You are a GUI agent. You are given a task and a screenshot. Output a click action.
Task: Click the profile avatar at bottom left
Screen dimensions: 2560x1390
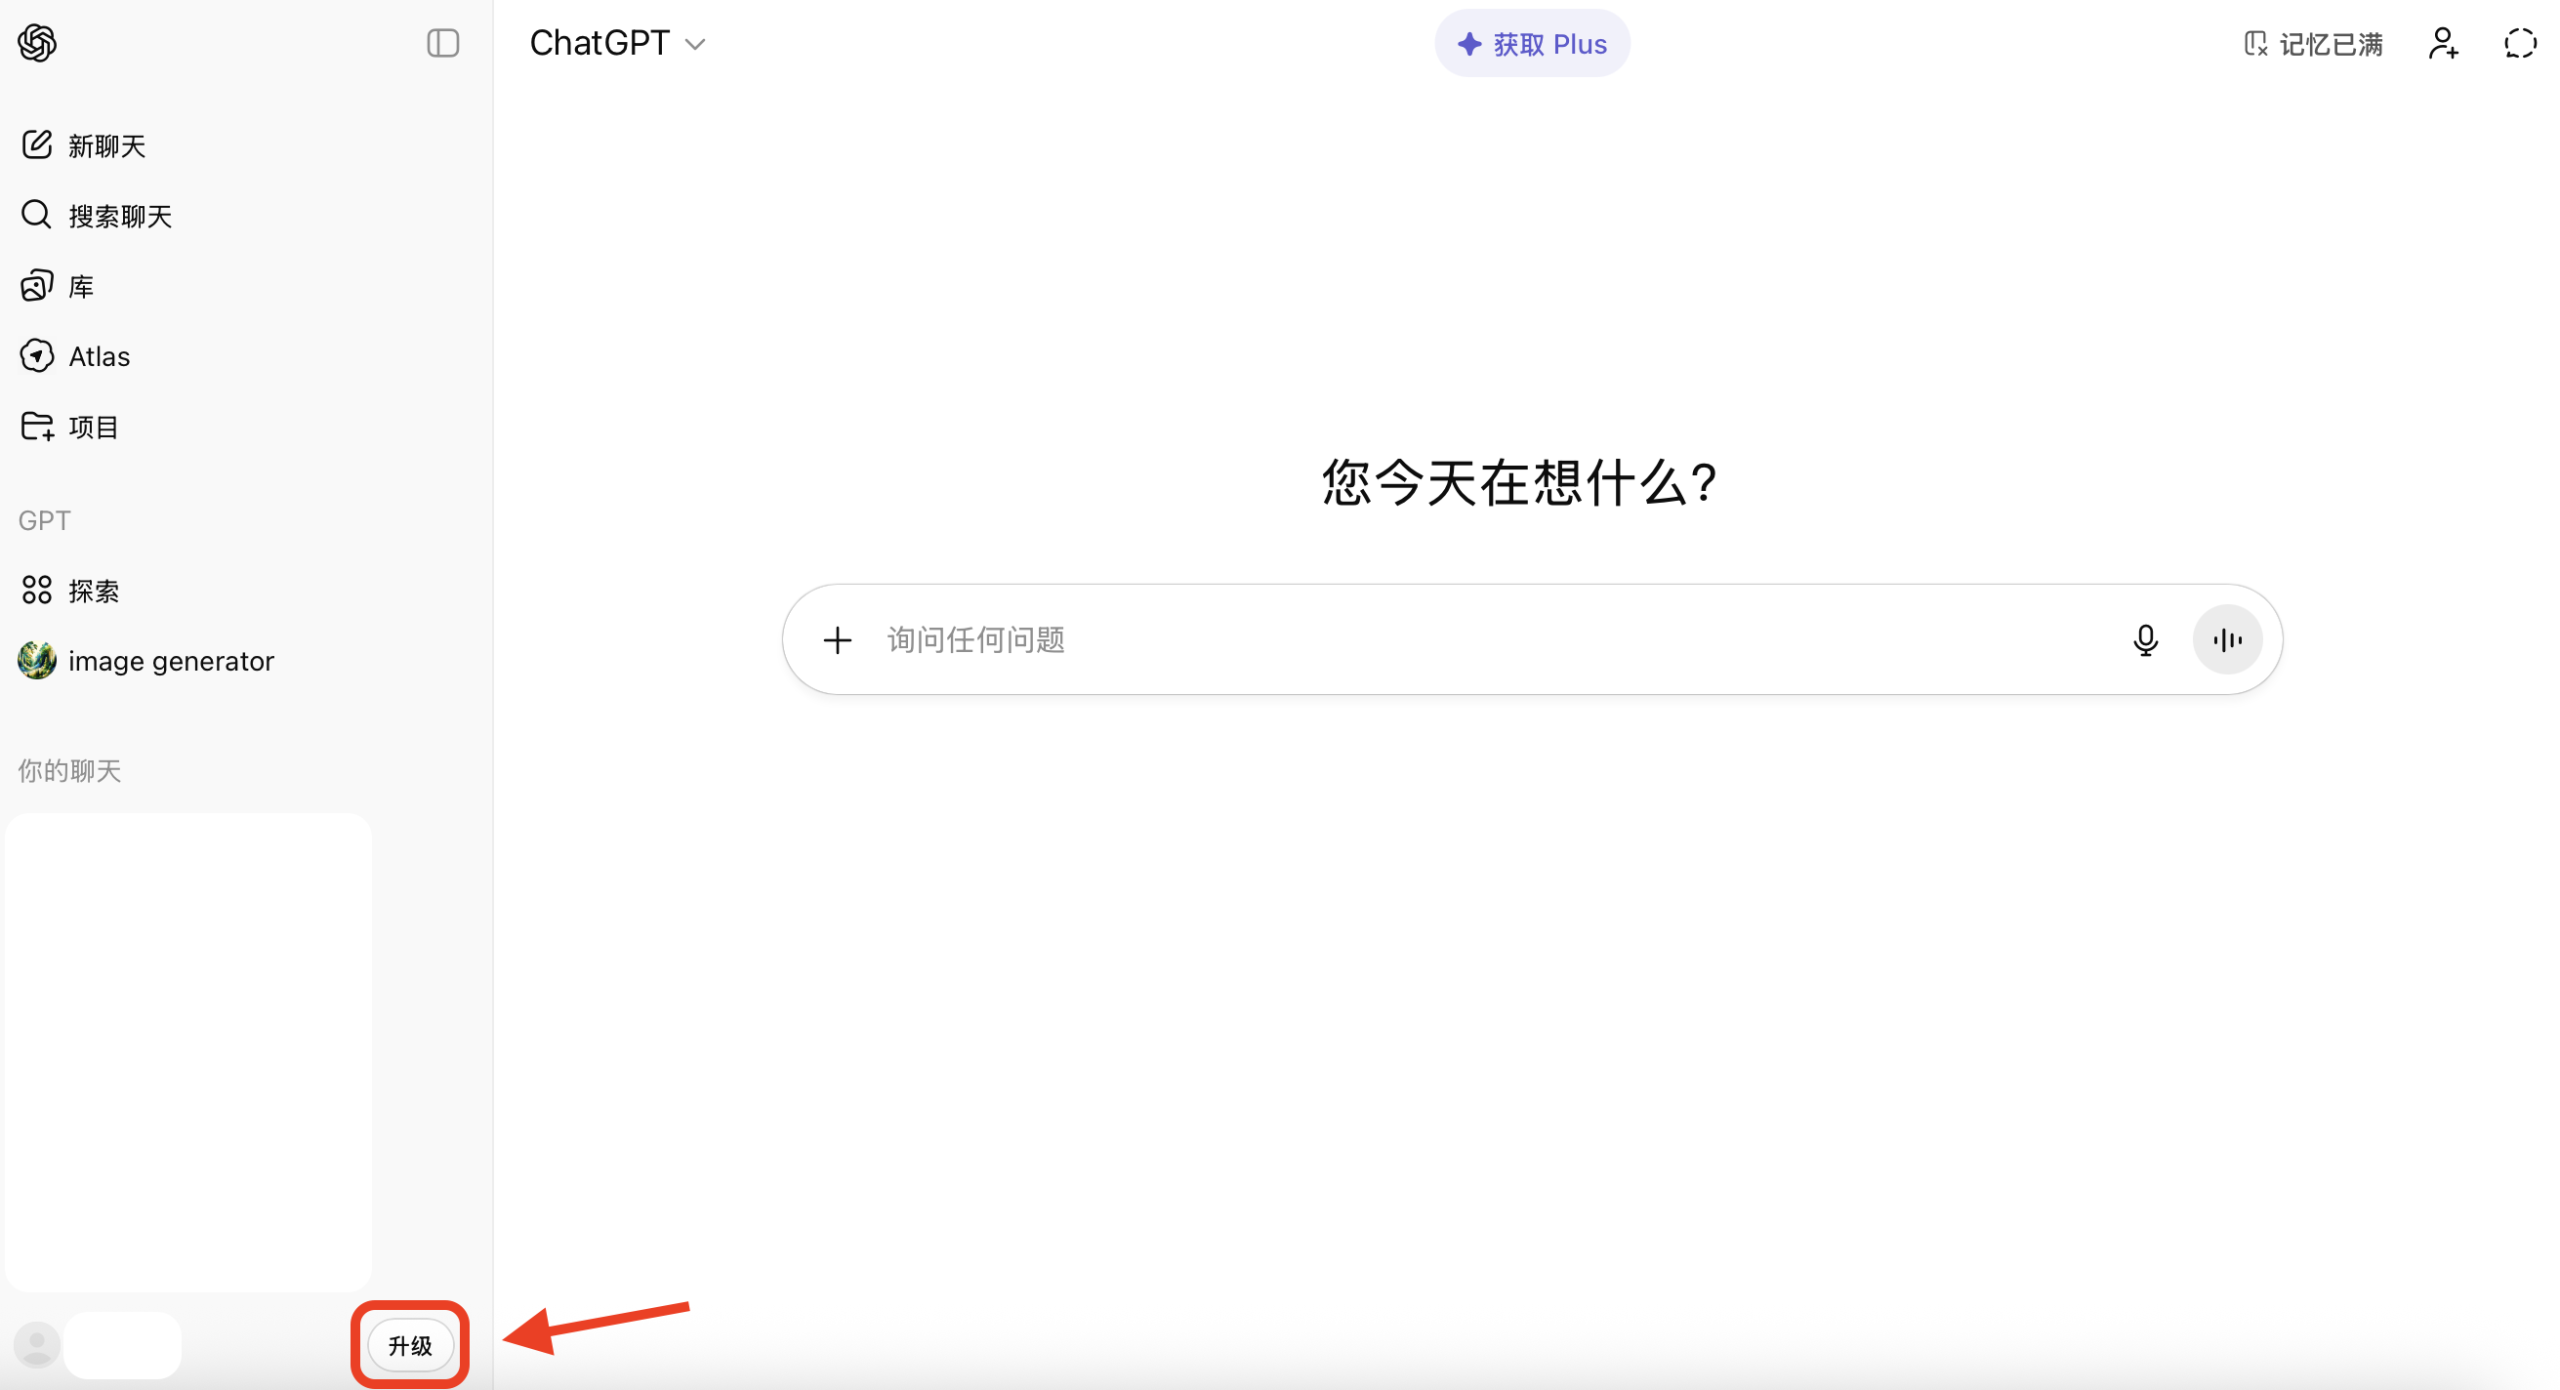tap(36, 1345)
